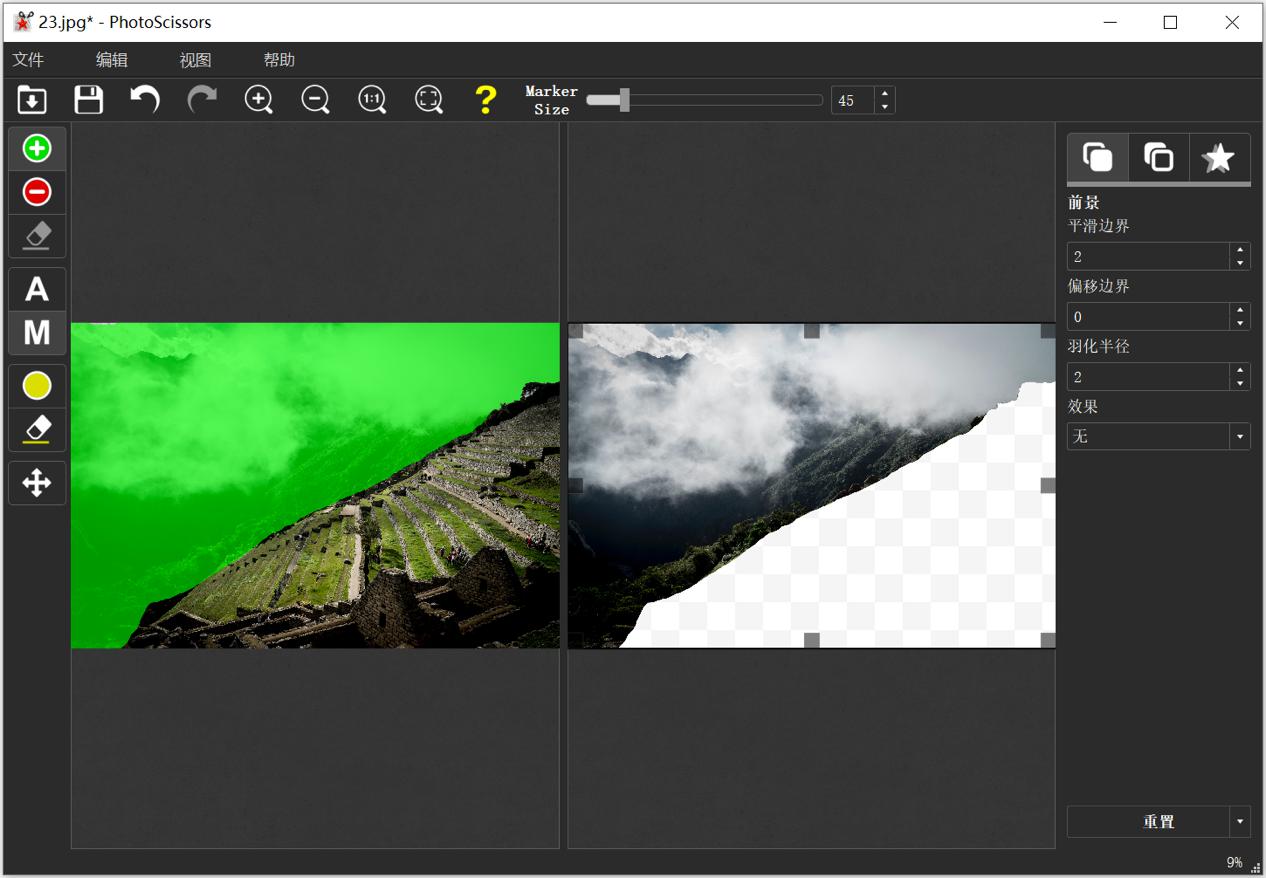The image size is (1266, 878).
Task: Undo the last action
Action: click(x=145, y=100)
